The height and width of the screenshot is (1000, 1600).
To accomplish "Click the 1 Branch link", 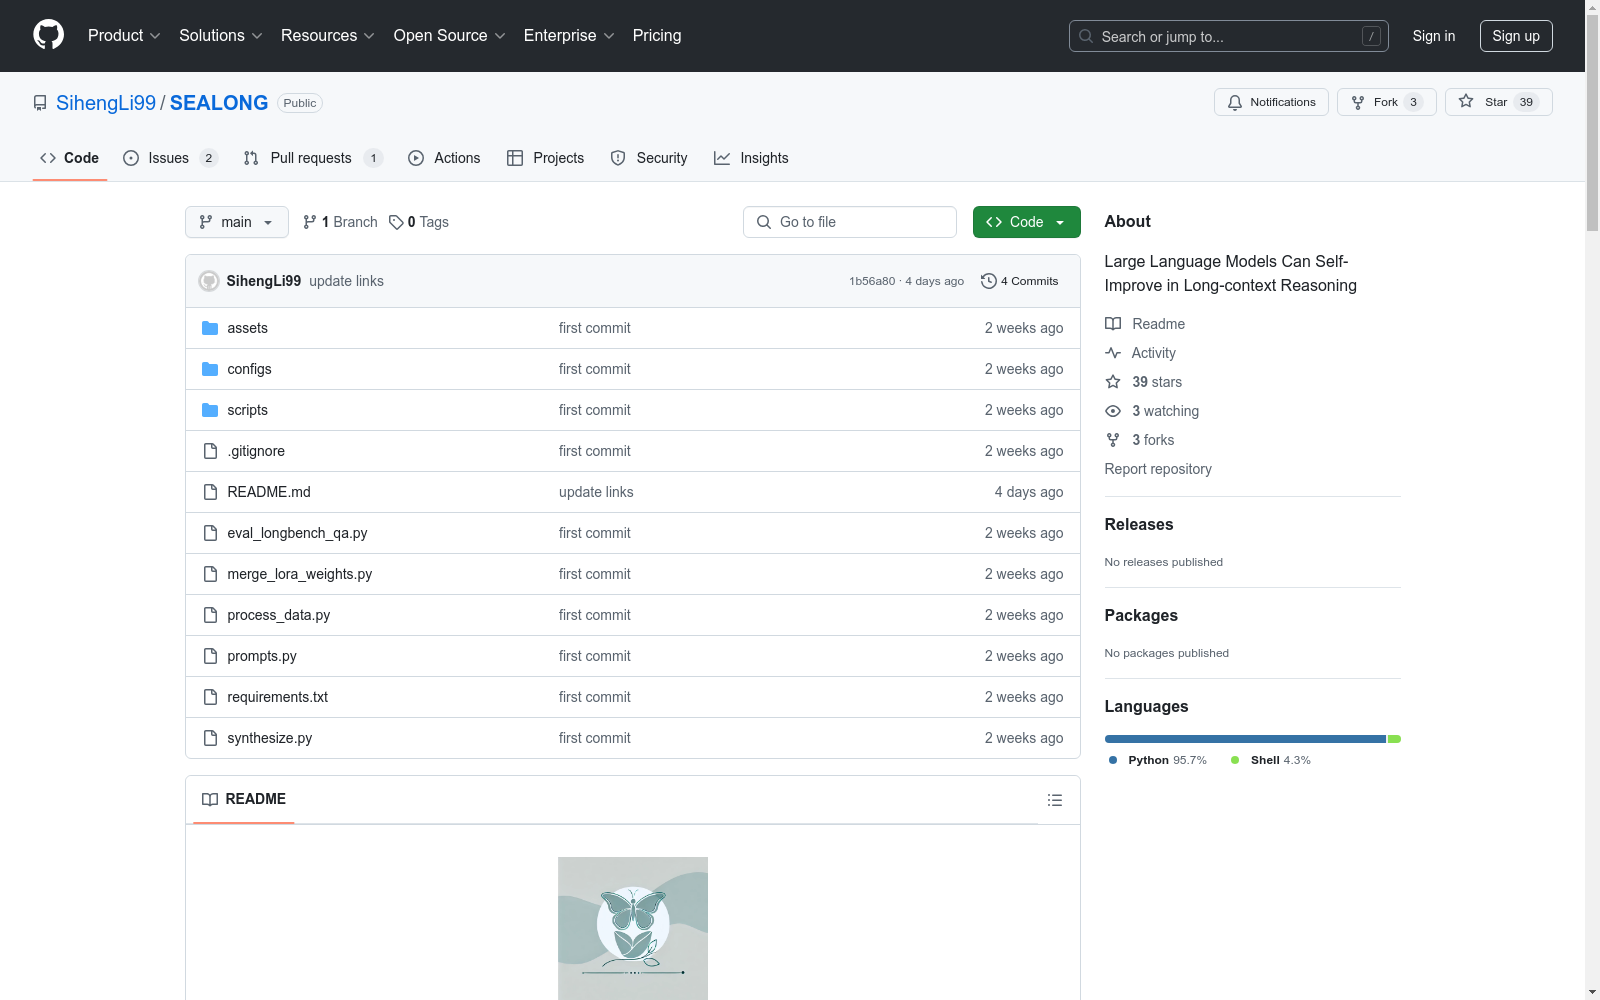I will coord(340,222).
